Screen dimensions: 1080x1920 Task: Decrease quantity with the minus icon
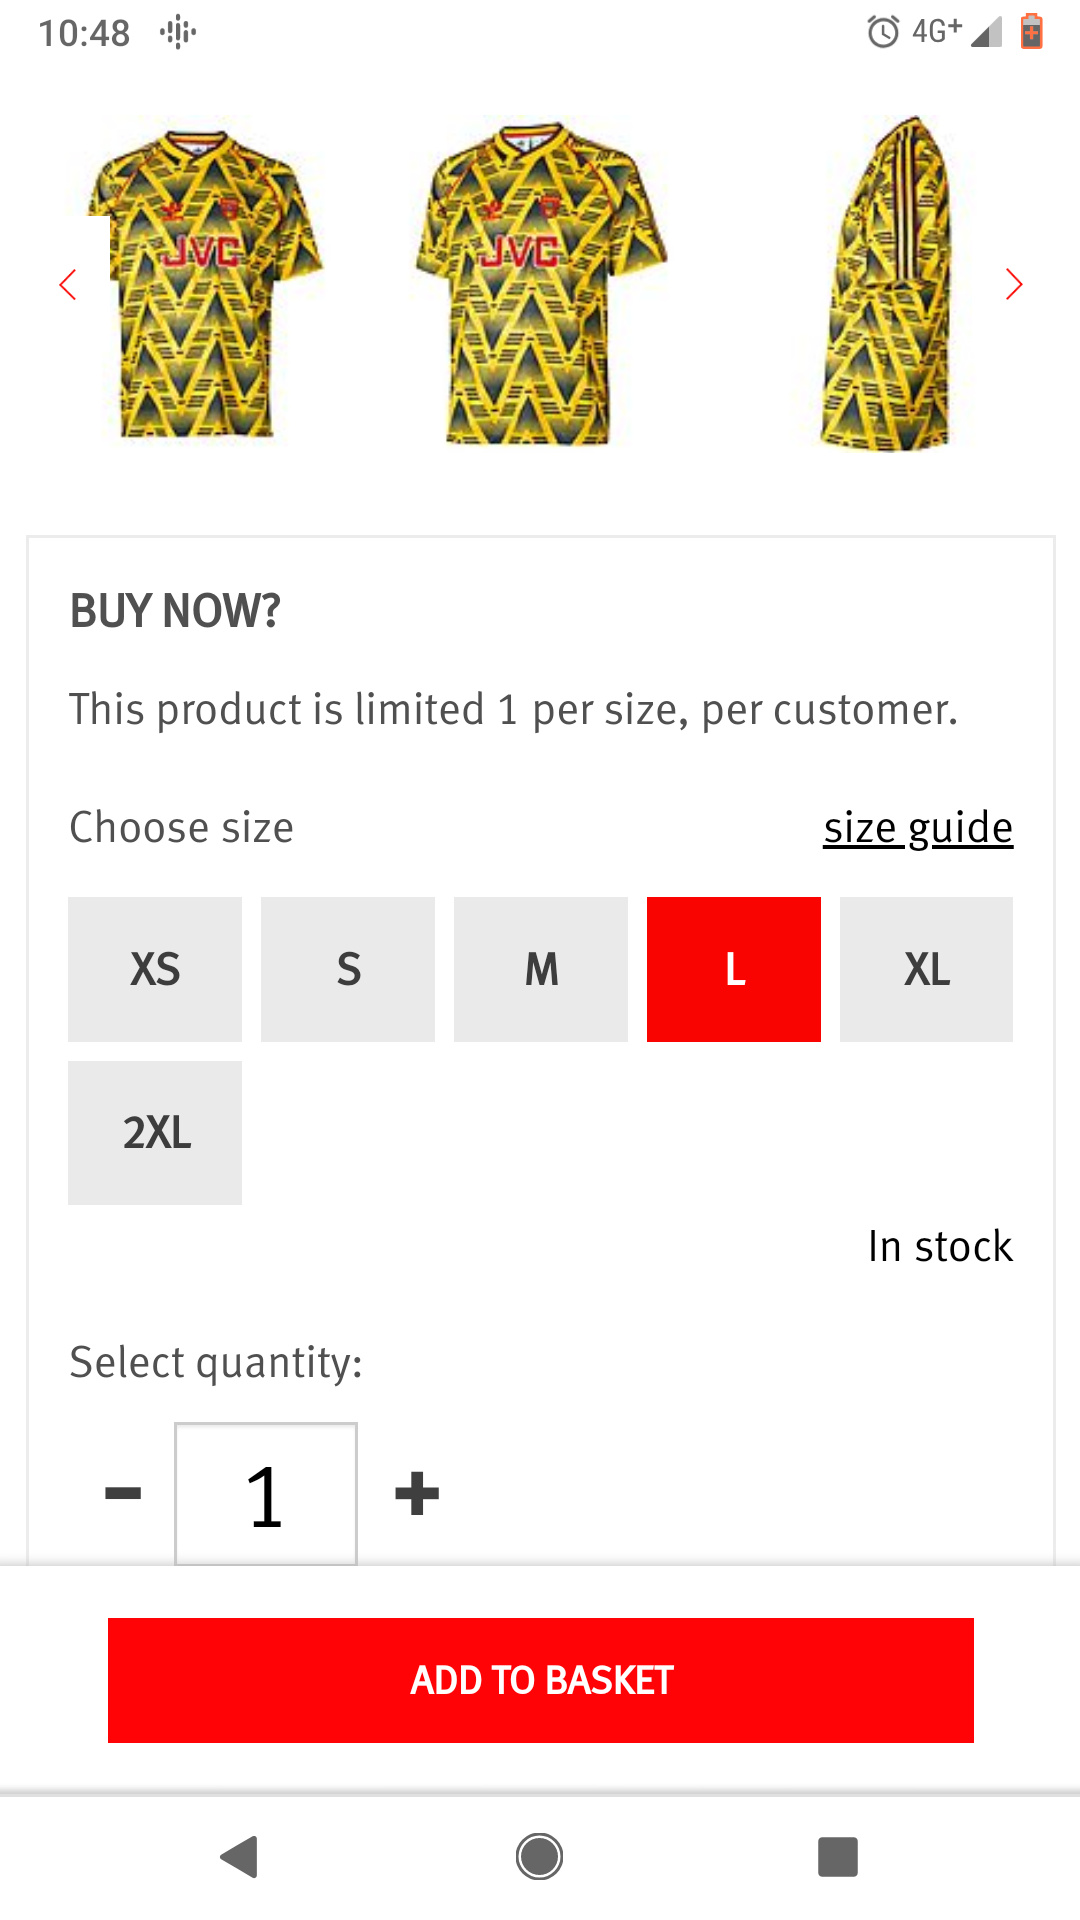click(123, 1494)
